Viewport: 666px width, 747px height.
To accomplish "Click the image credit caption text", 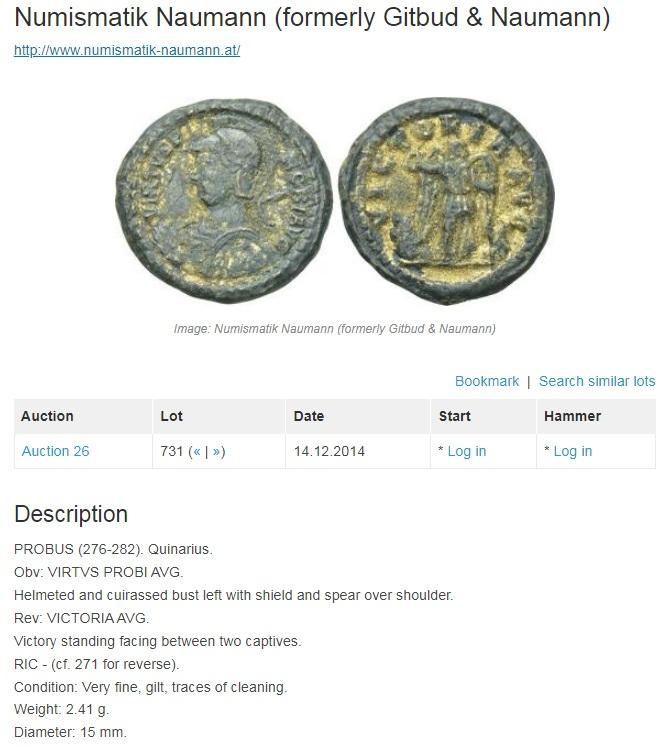I will tap(334, 329).
